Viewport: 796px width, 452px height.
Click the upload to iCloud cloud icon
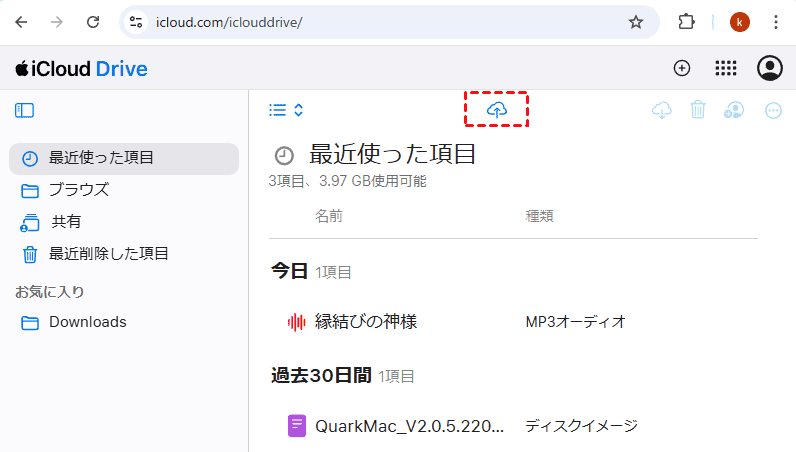pyautogui.click(x=496, y=109)
